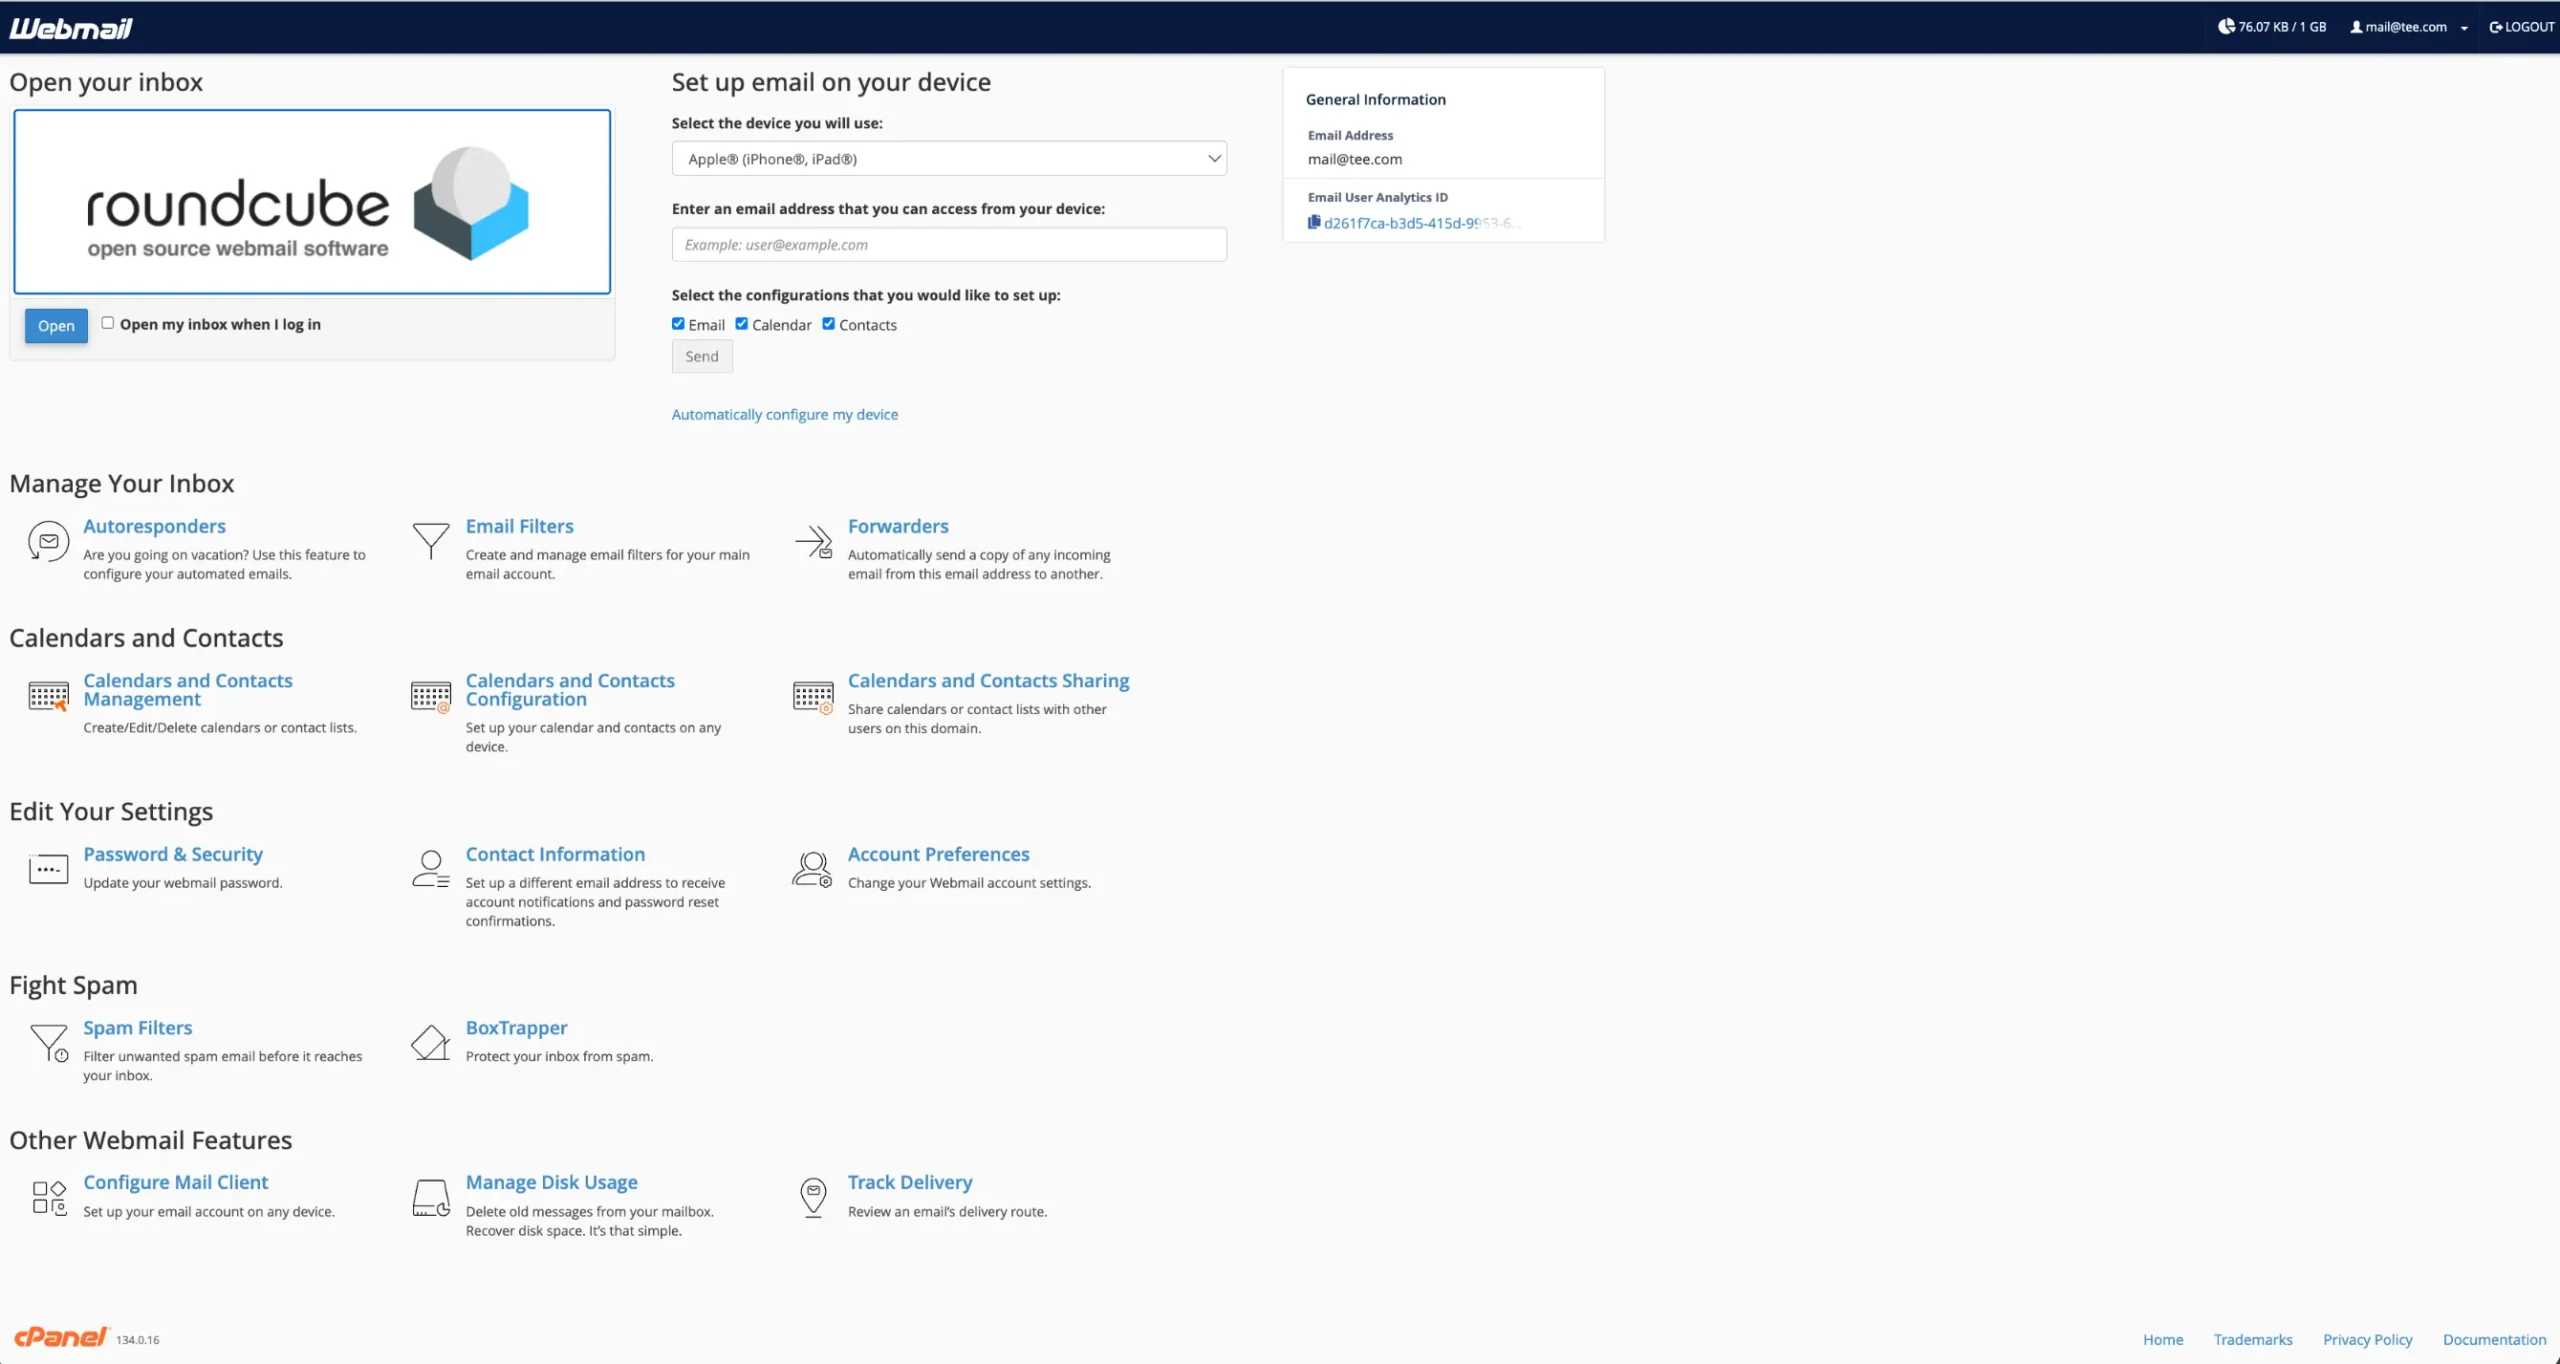The height and width of the screenshot is (1364, 2560).
Task: Open the Email Filters link
Action: (x=519, y=526)
